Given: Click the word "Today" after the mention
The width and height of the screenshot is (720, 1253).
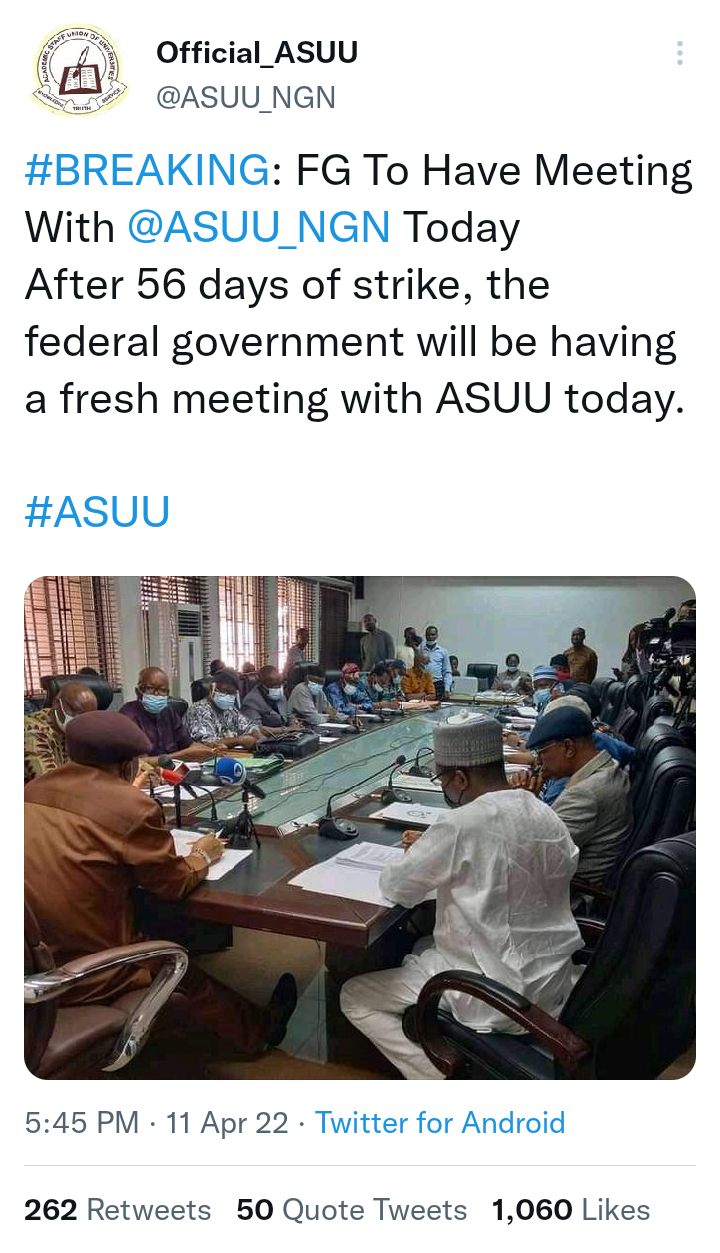Looking at the screenshot, I should coord(461,228).
